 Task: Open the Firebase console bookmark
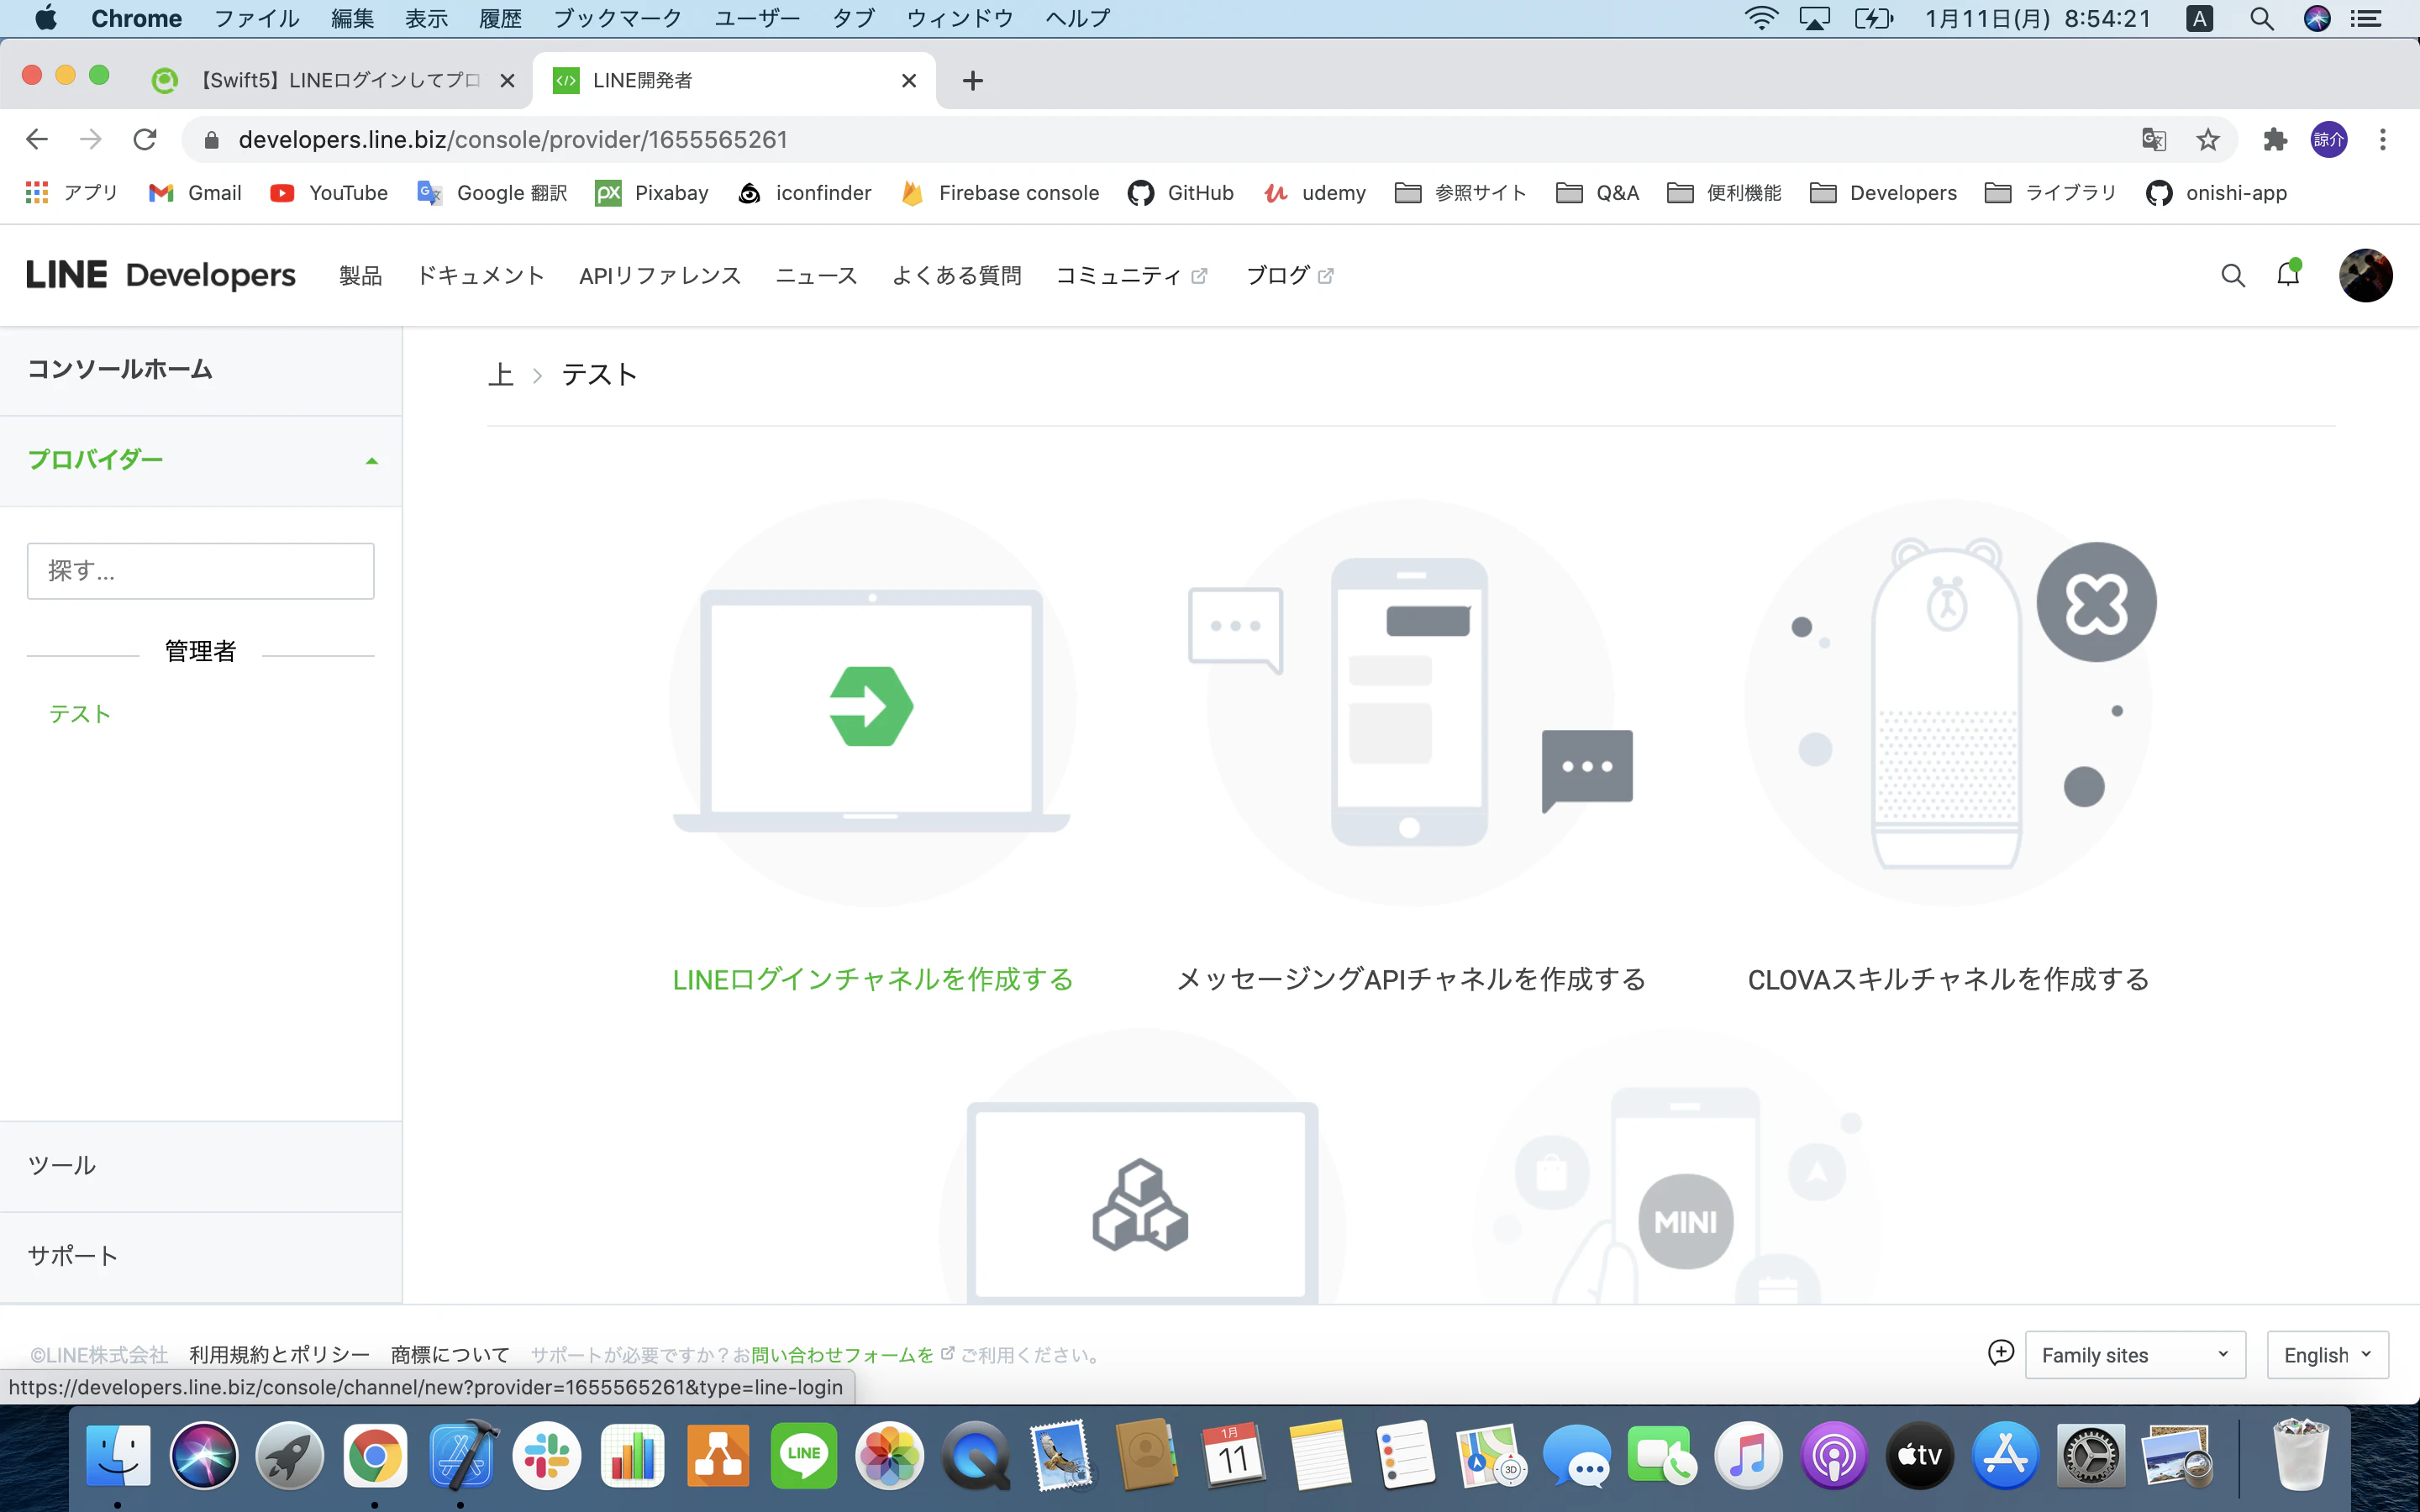point(1000,193)
